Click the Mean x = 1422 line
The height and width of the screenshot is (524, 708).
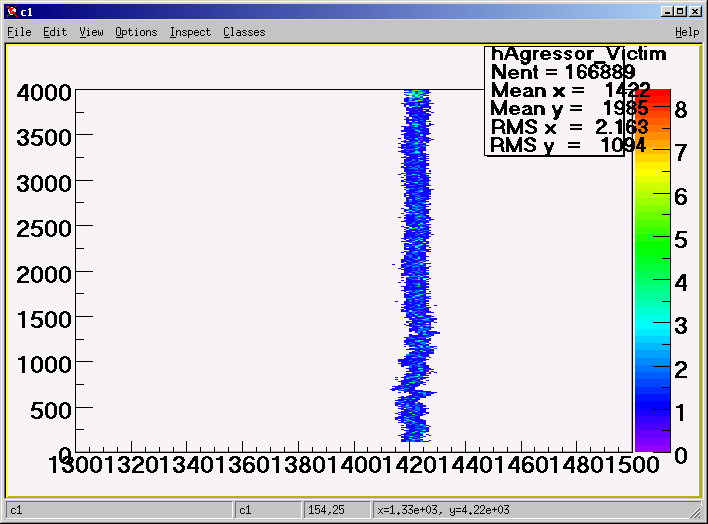tap(570, 91)
